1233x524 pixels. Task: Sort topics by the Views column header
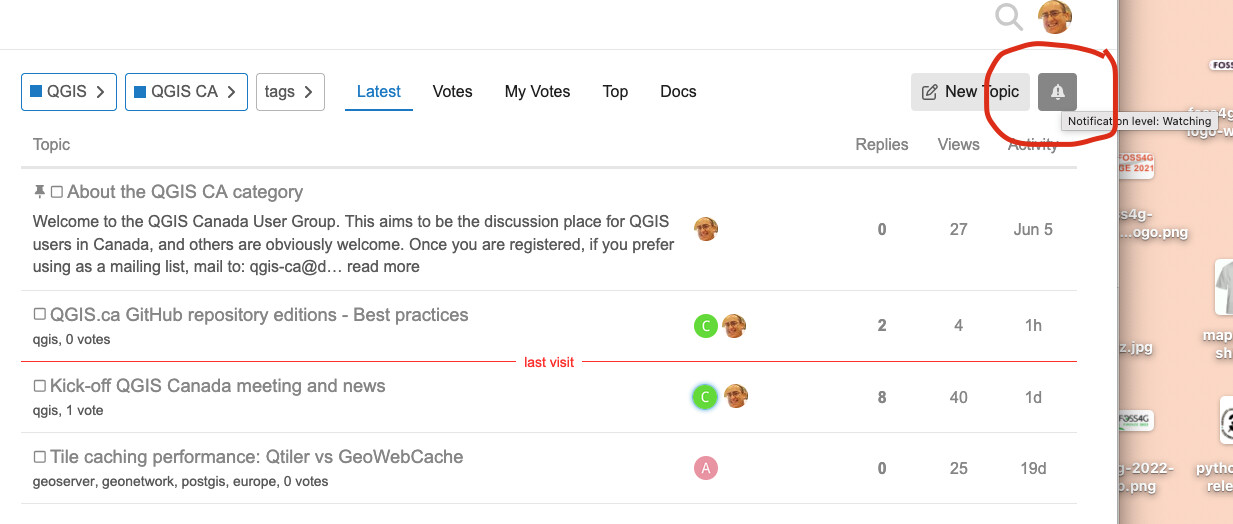[x=958, y=144]
